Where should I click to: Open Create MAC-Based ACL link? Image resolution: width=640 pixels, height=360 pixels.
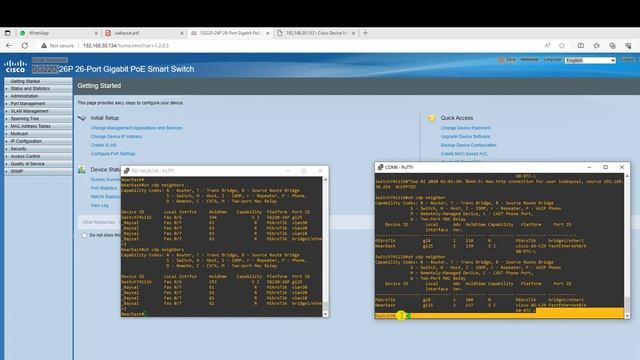(464, 154)
